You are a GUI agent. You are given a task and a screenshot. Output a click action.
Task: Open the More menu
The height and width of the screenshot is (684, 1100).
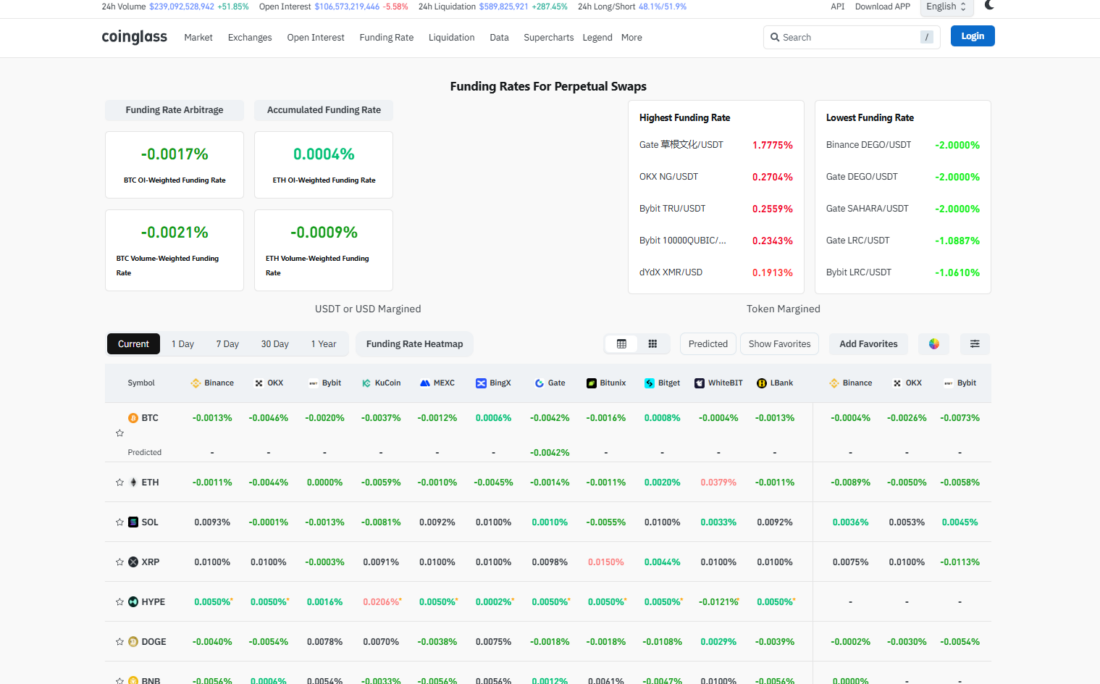(631, 37)
